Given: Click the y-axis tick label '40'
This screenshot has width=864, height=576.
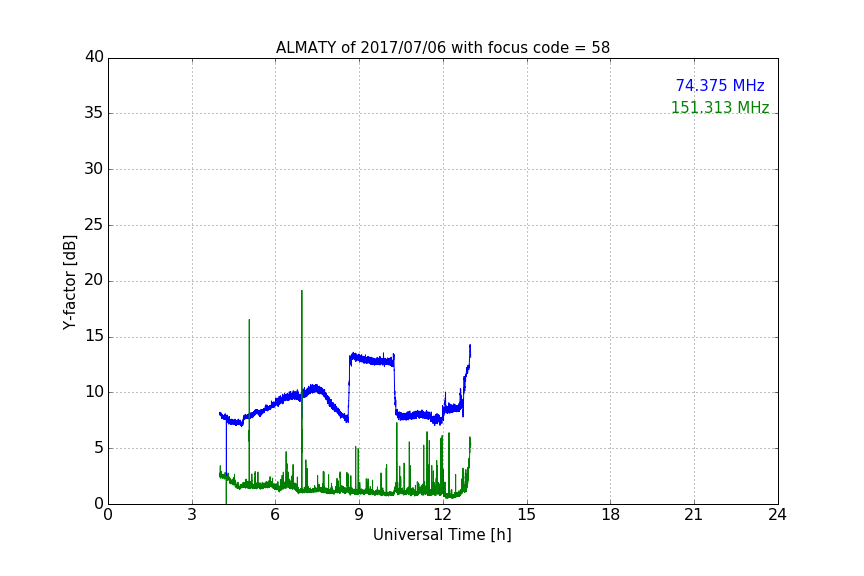Looking at the screenshot, I should click(94, 57).
